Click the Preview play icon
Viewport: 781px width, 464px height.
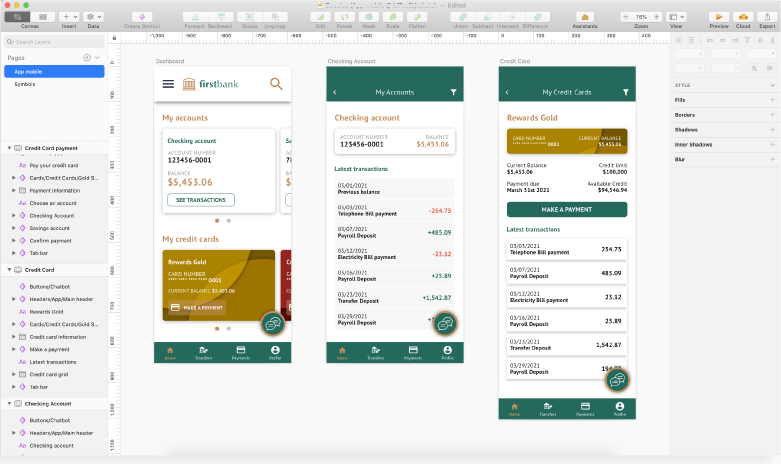[718, 17]
